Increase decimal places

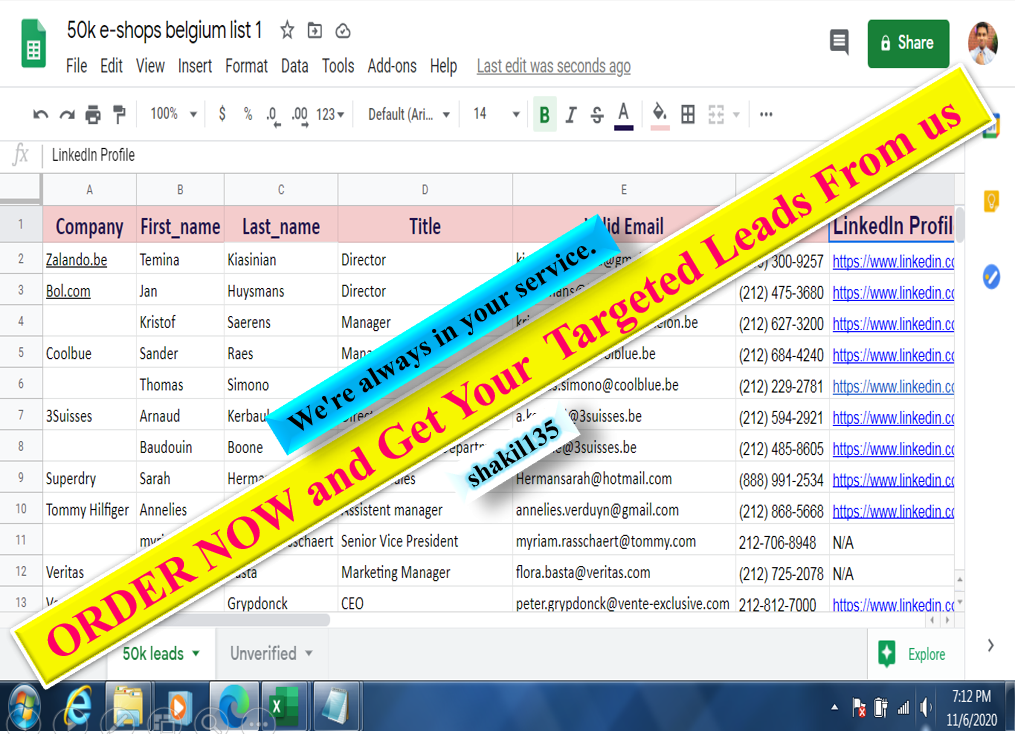coord(299,115)
